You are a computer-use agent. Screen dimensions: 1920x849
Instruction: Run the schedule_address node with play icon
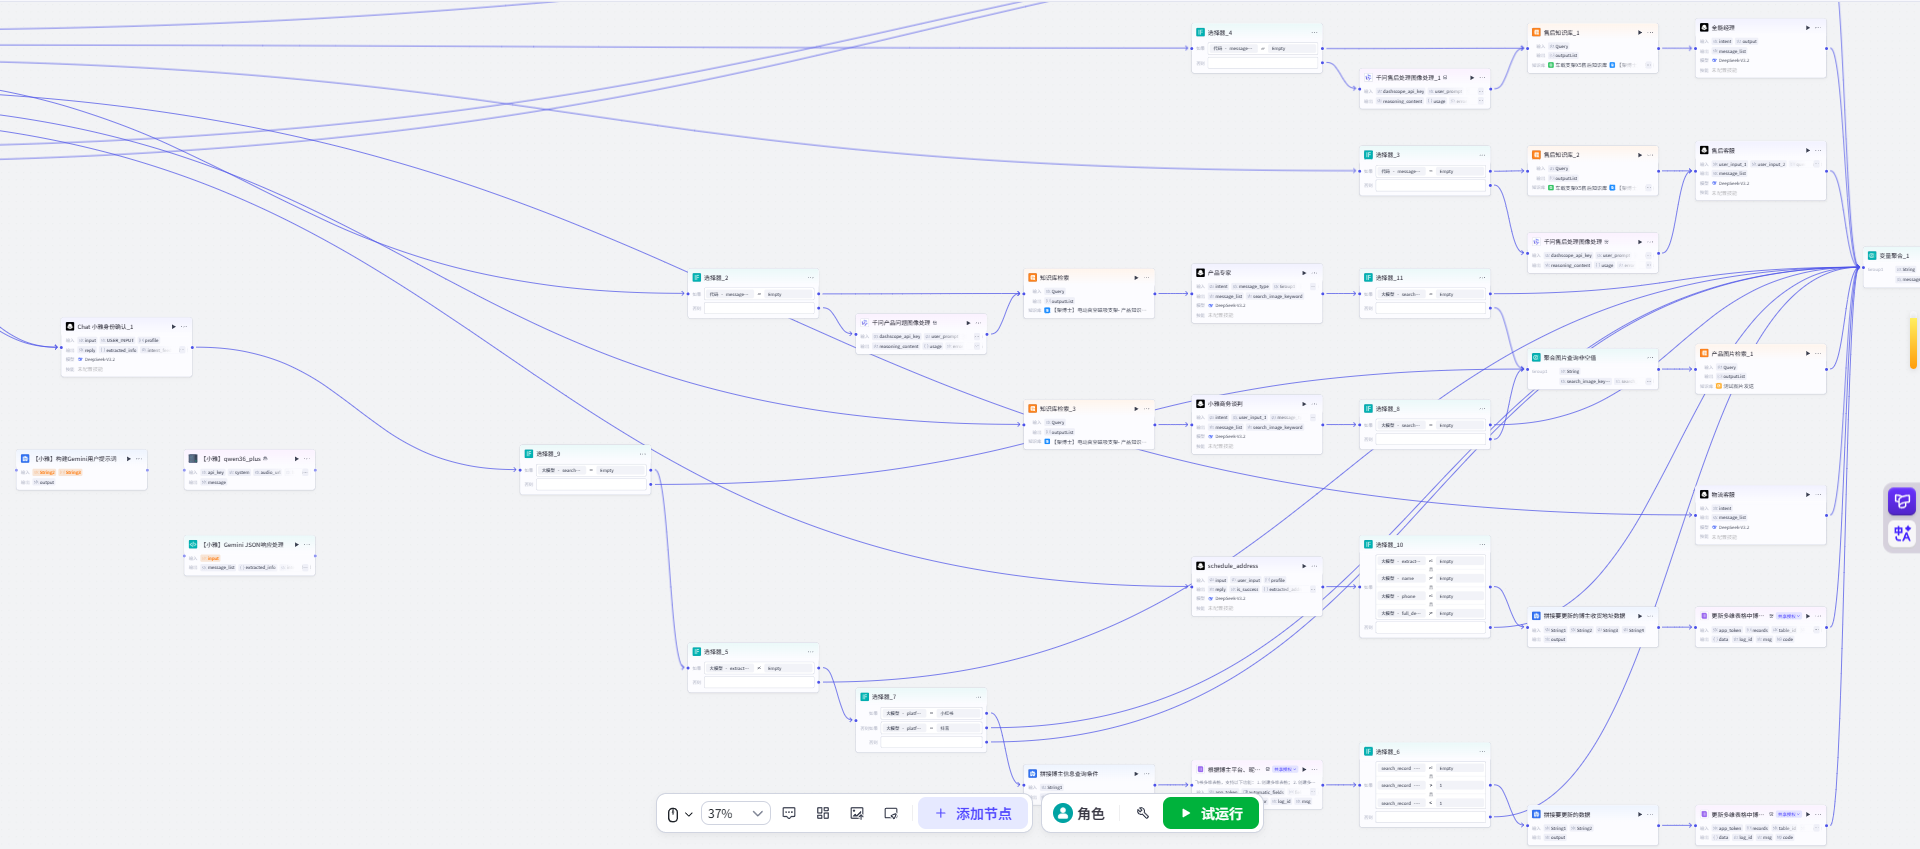tap(1303, 566)
